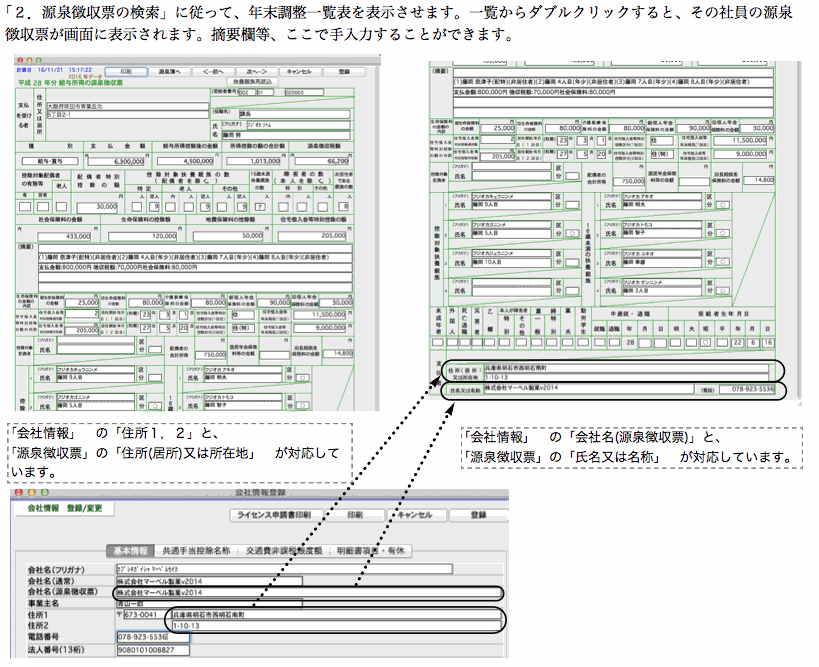Screen dimensions: 819x667
Task: Switch to the 共通手当控除名称 tab
Action: point(194,550)
